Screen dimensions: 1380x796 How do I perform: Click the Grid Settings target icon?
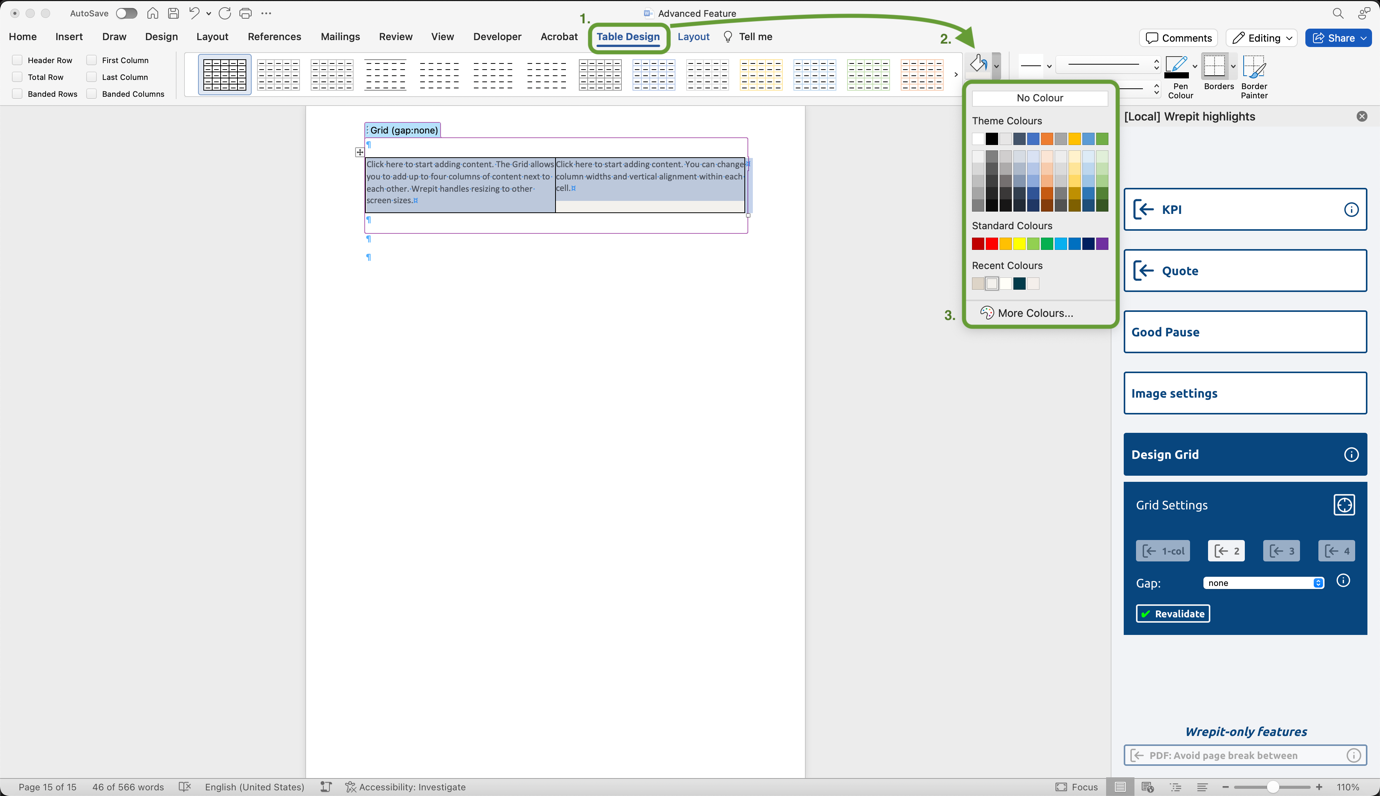click(1344, 505)
